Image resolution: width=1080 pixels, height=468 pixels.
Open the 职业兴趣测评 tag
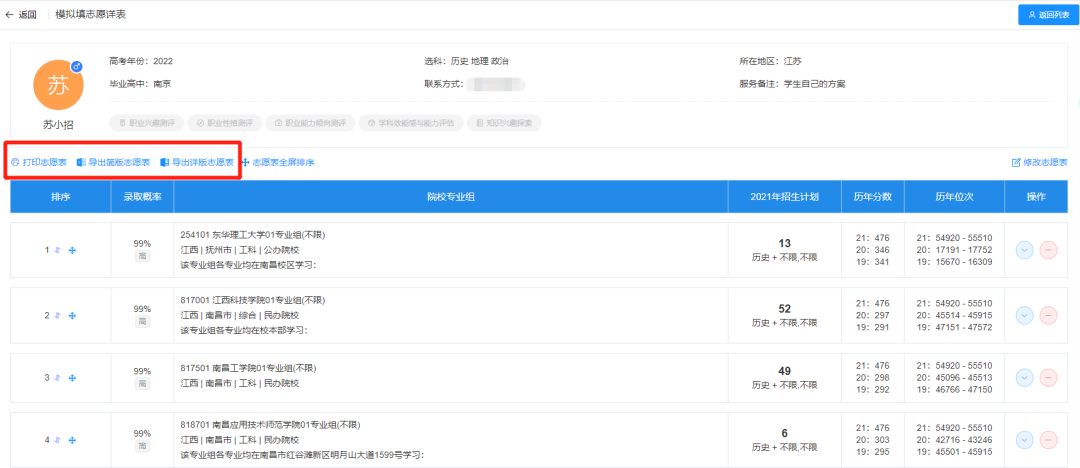(146, 123)
